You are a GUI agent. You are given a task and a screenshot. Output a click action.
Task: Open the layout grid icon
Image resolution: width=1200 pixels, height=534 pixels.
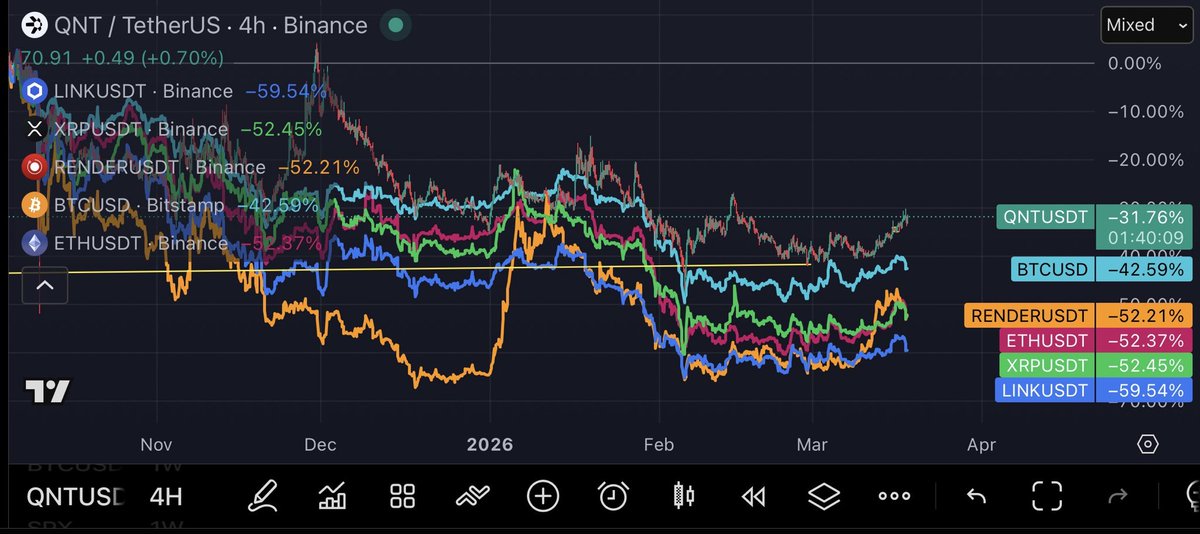click(x=403, y=495)
